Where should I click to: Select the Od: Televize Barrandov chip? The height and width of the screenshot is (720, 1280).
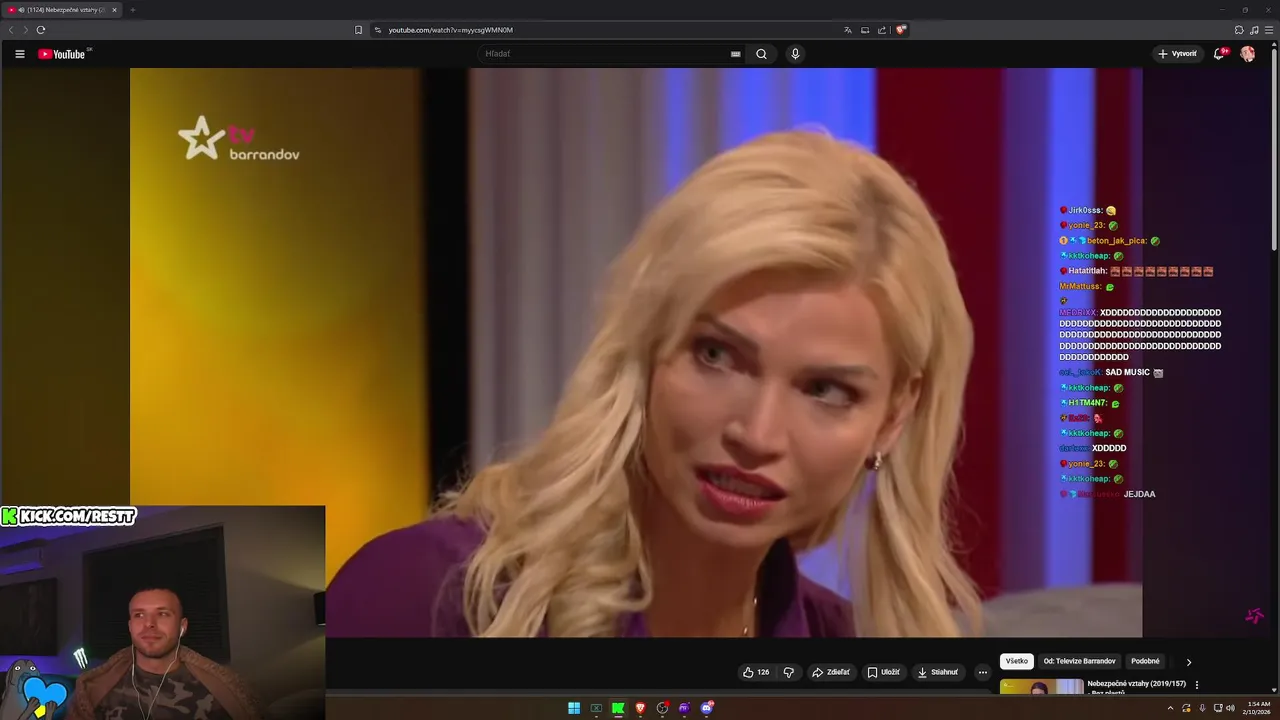1079,661
